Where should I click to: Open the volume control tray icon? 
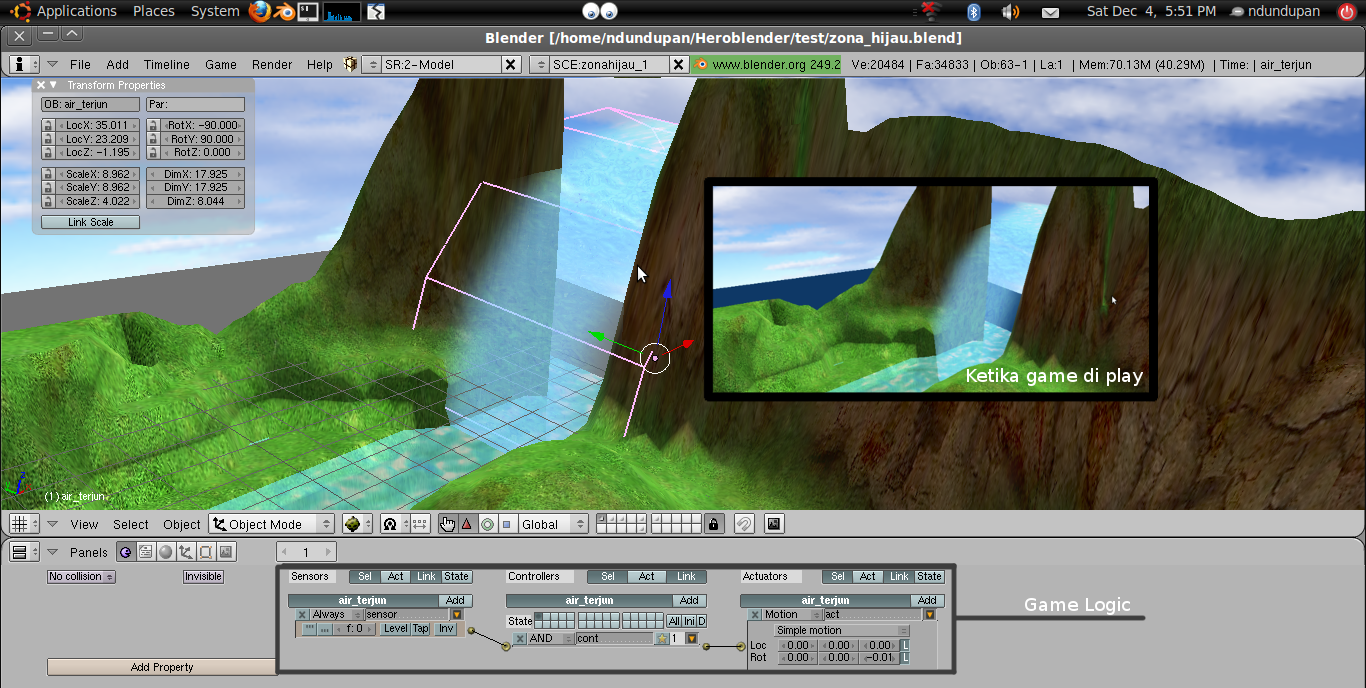click(1010, 12)
